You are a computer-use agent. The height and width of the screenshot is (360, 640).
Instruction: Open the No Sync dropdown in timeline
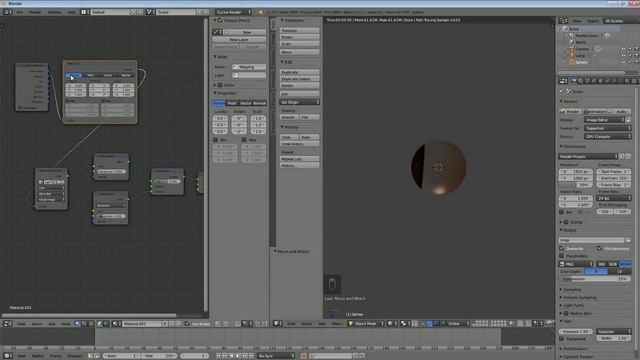276,356
